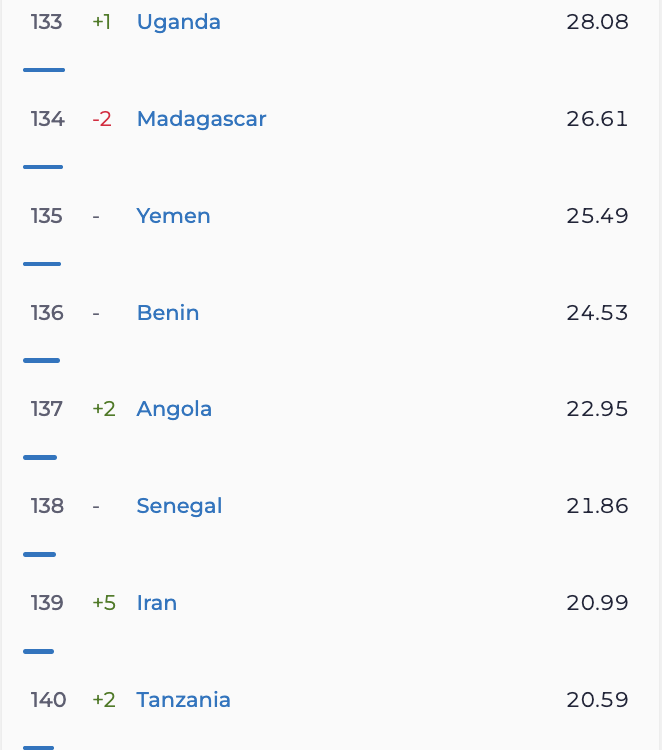662x750 pixels.
Task: Click rank number 135
Action: tap(47, 216)
